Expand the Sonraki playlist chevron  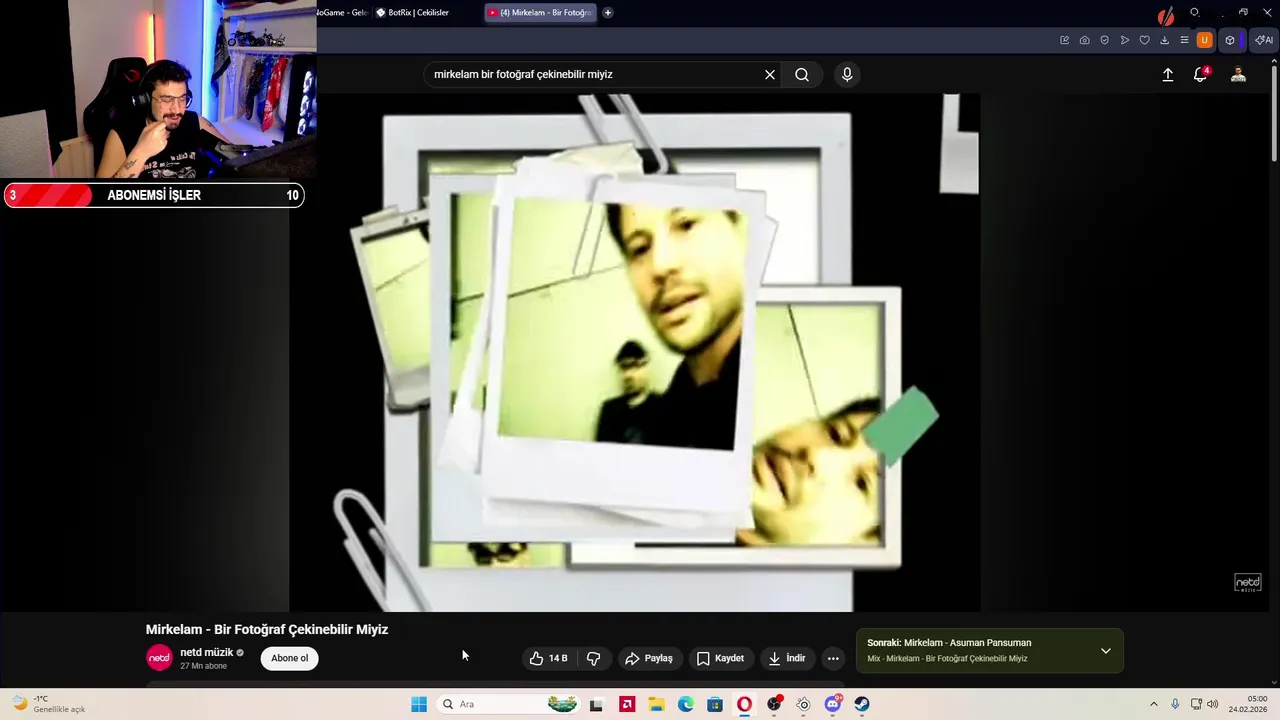(x=1105, y=651)
